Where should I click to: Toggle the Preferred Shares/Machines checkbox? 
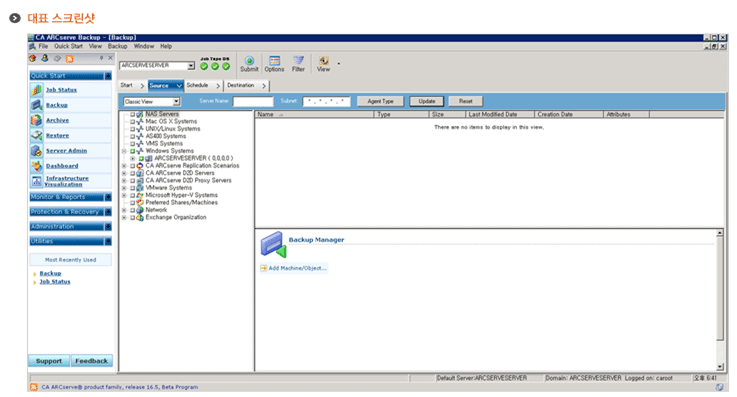tap(133, 202)
